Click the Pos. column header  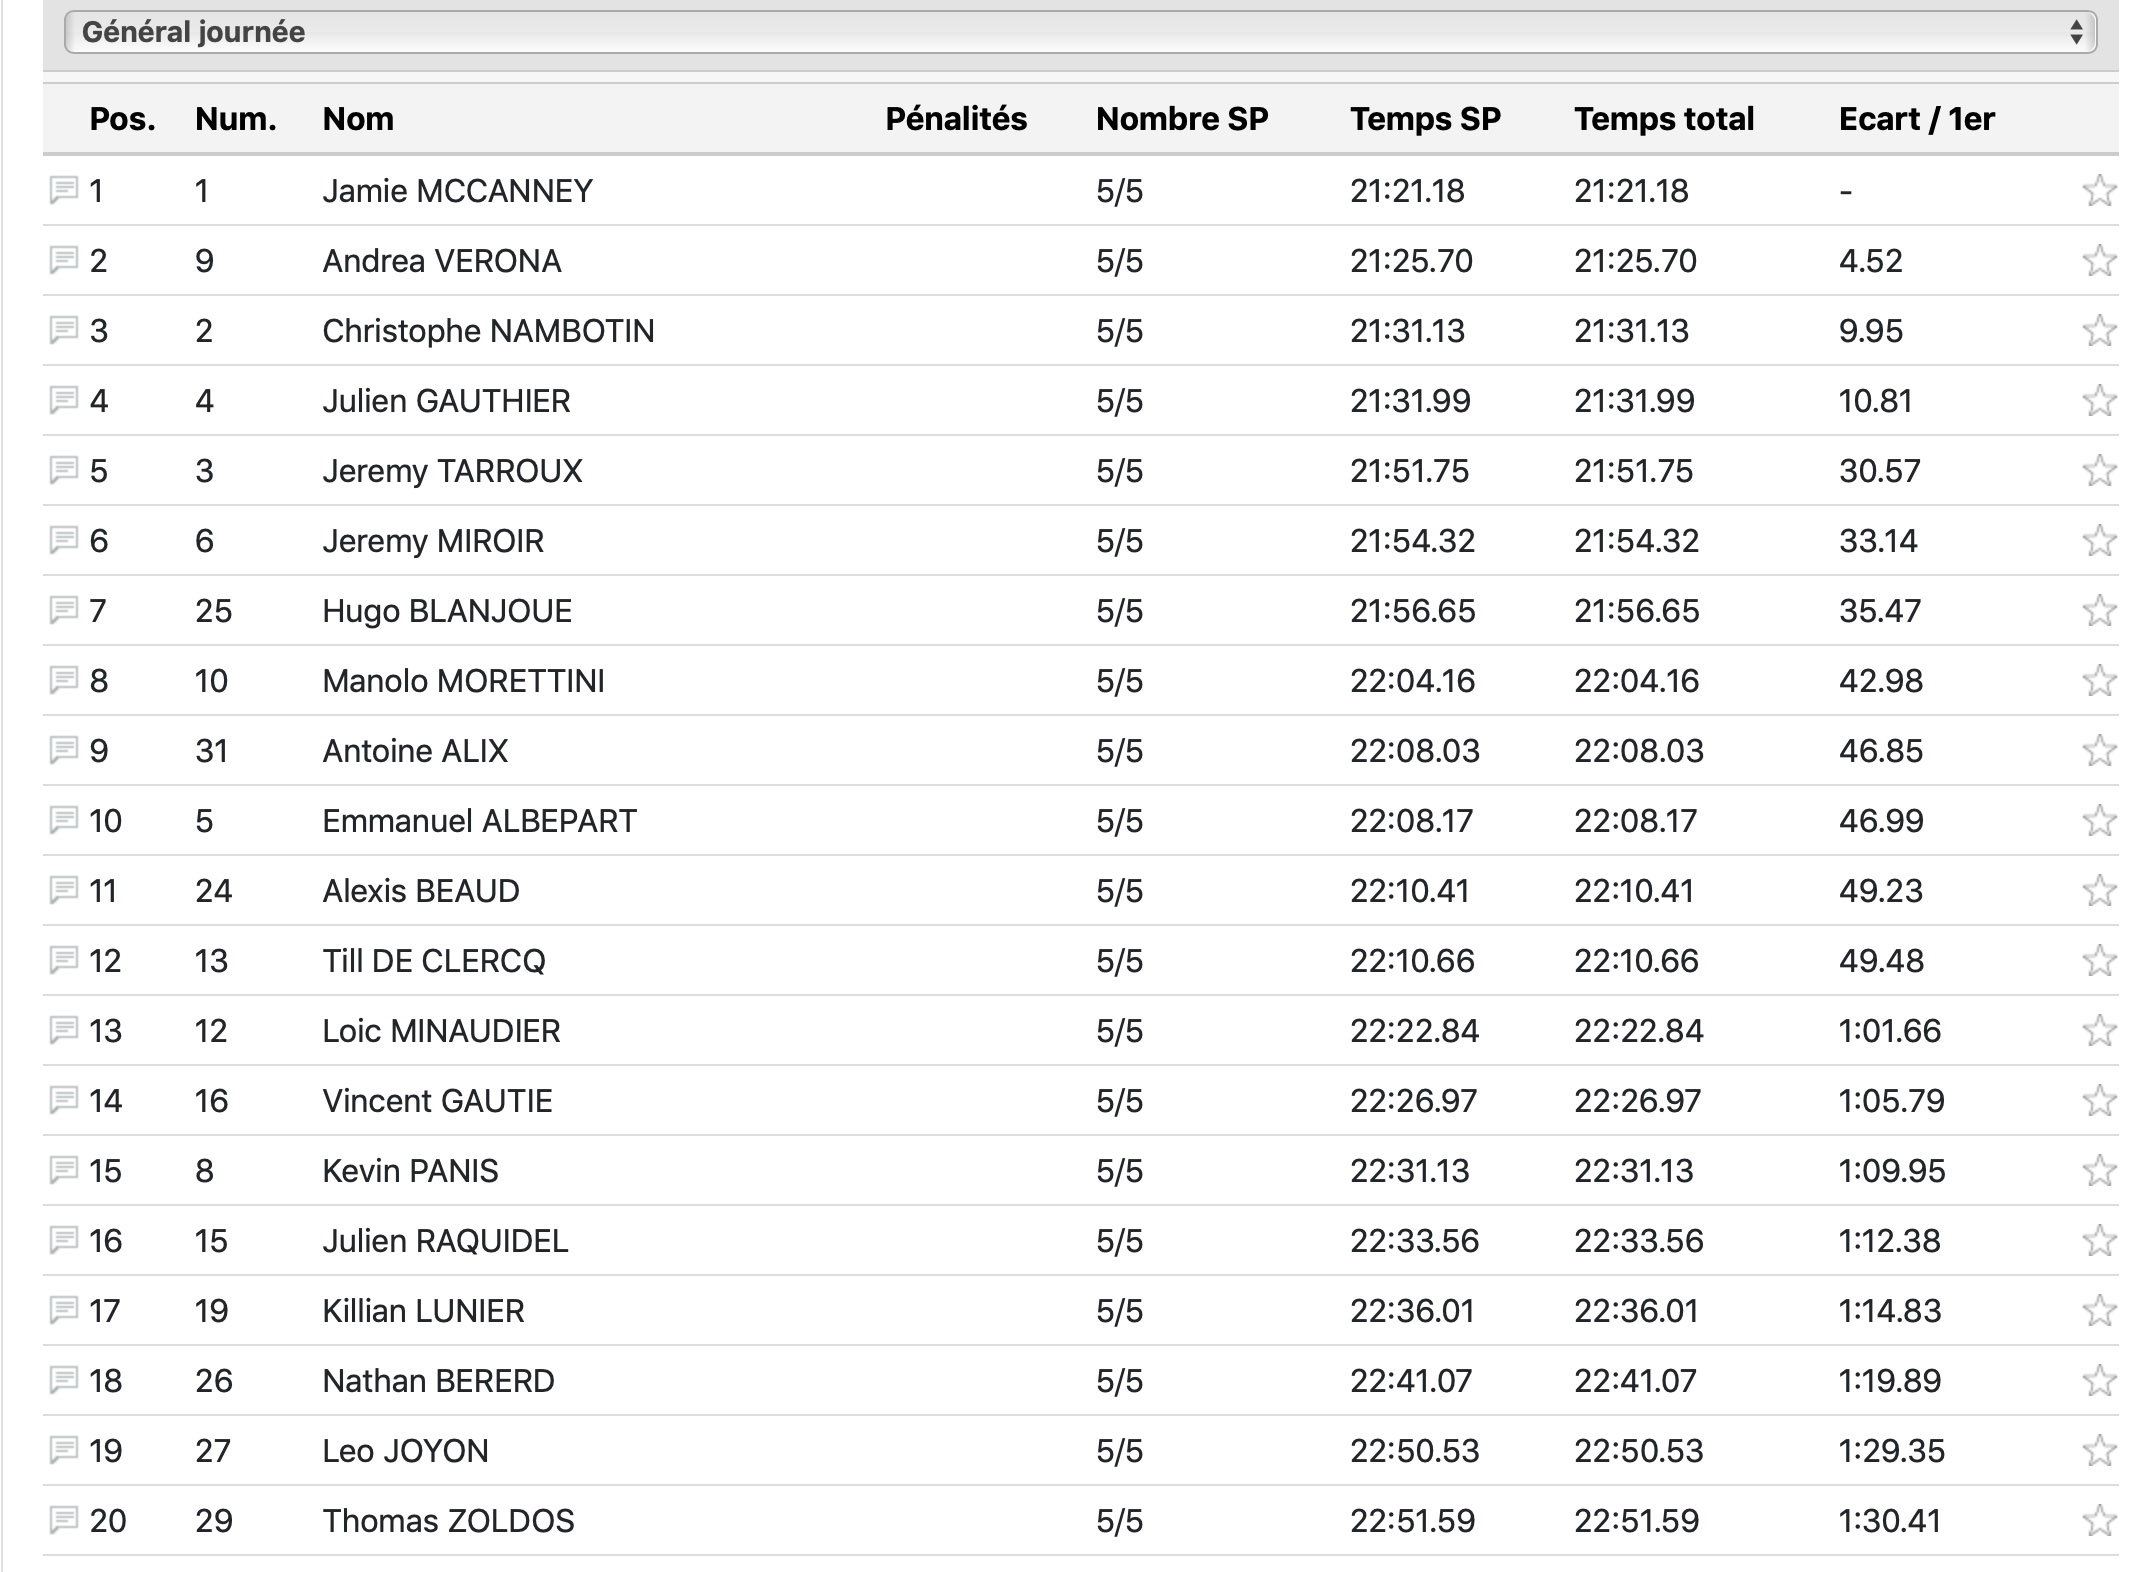(122, 119)
